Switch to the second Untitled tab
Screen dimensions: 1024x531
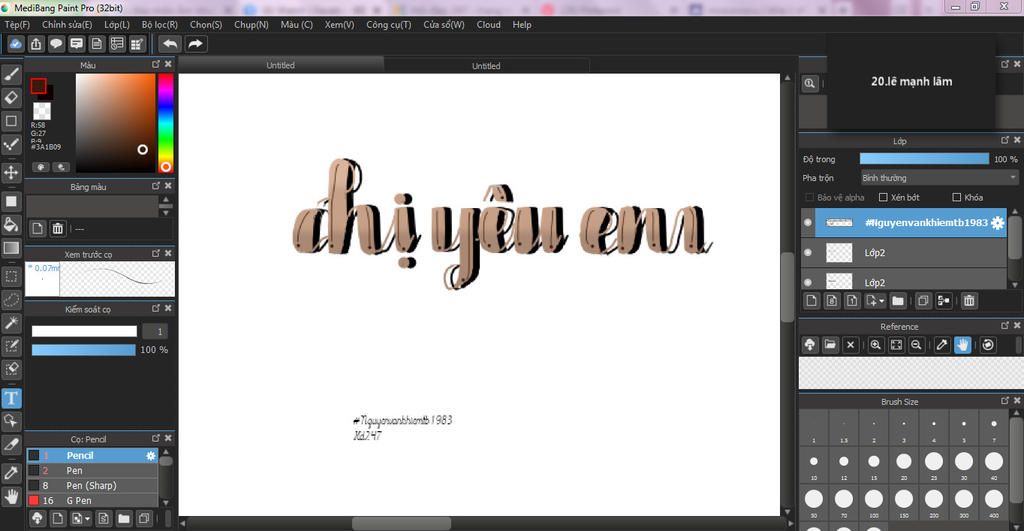(x=486, y=65)
